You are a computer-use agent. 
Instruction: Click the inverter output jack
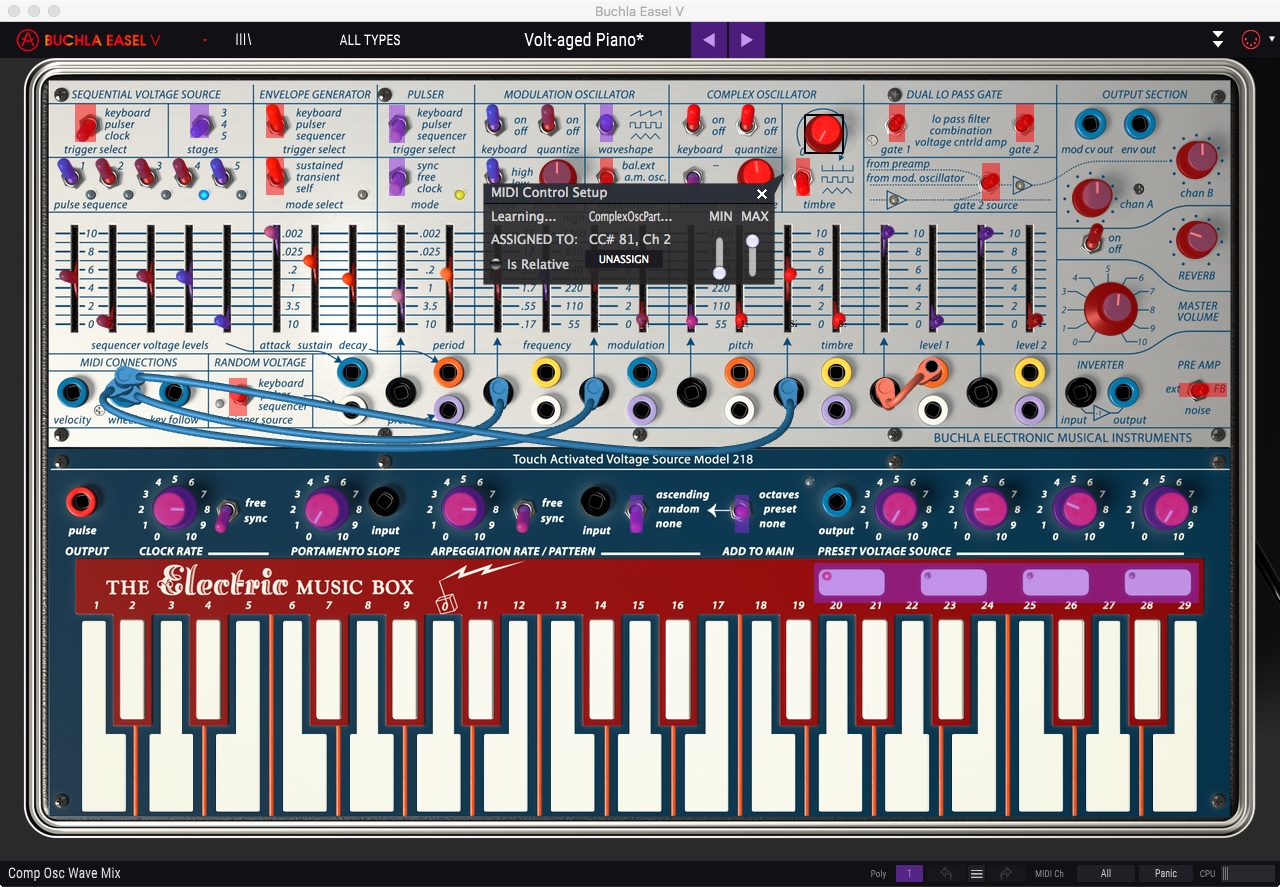click(1124, 391)
